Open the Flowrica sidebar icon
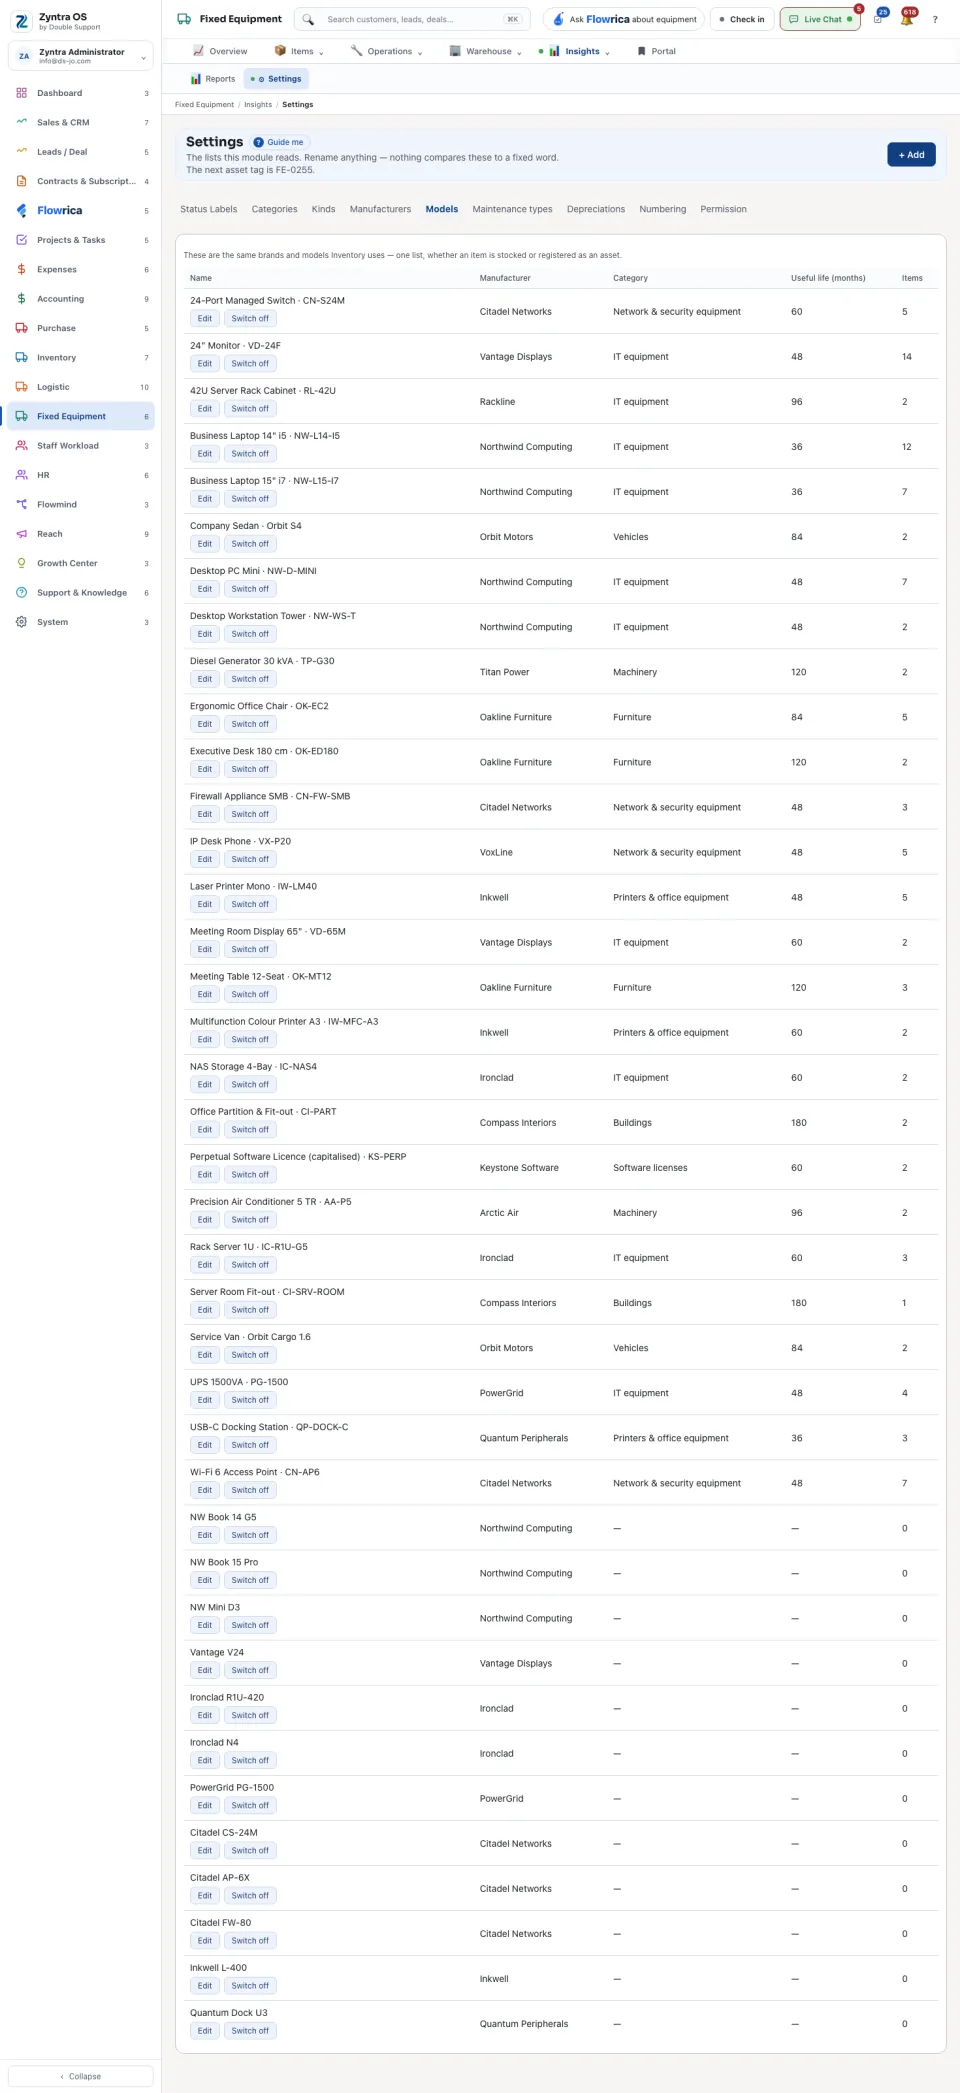 tap(22, 210)
